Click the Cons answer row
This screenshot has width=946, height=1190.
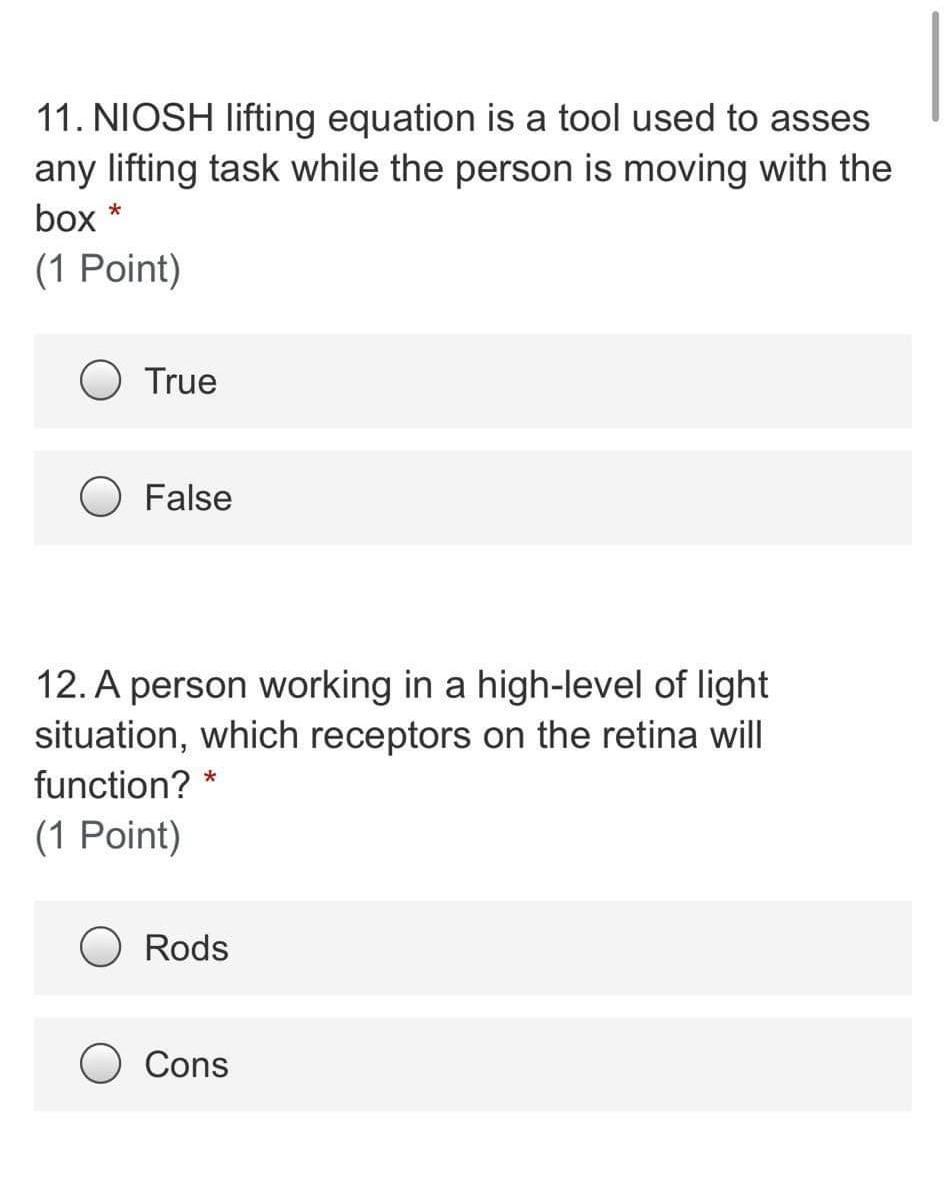click(473, 1064)
